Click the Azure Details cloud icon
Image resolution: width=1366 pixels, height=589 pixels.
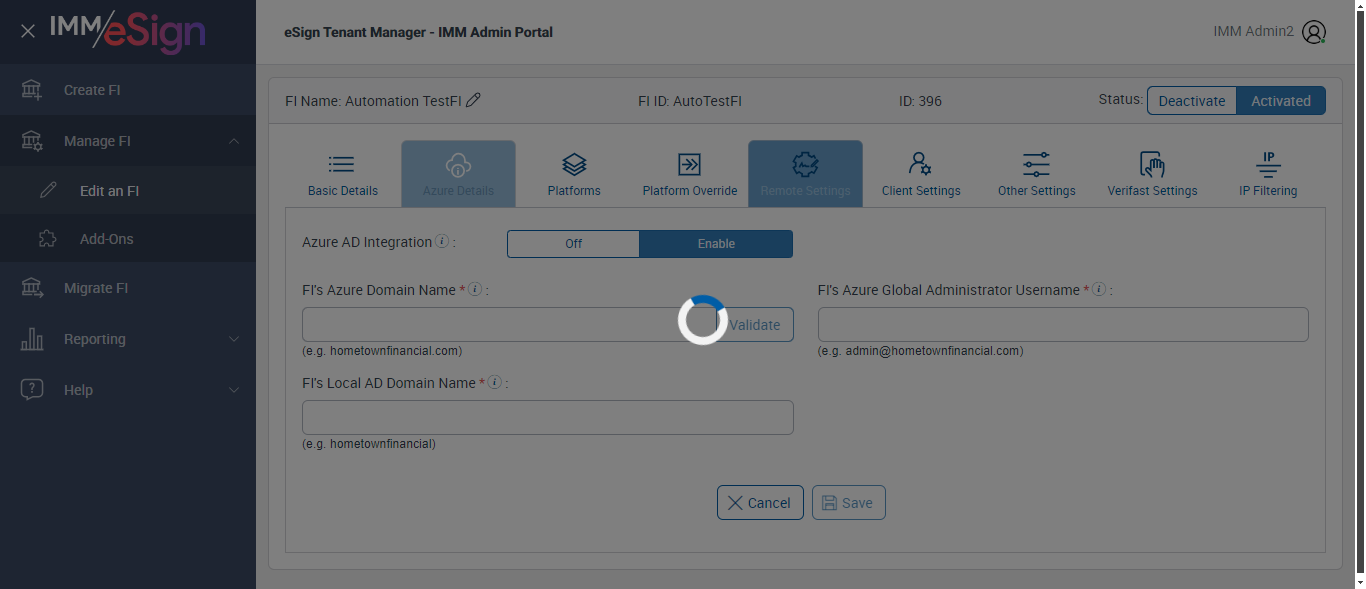click(458, 164)
